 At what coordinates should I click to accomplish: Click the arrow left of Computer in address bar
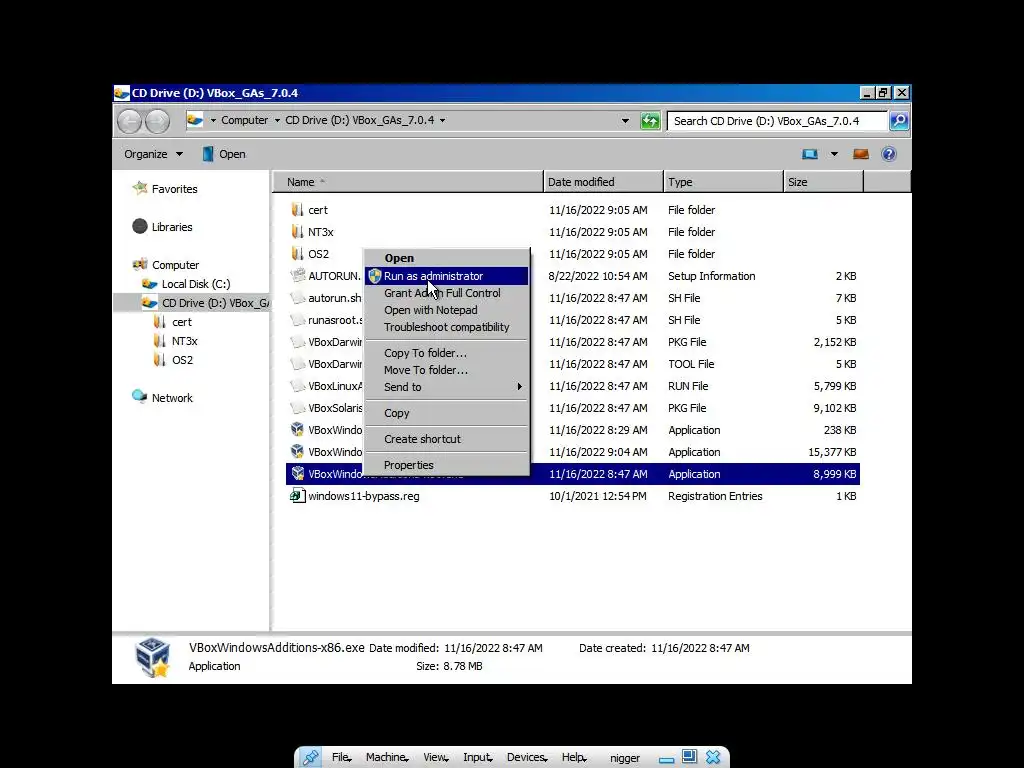point(213,120)
